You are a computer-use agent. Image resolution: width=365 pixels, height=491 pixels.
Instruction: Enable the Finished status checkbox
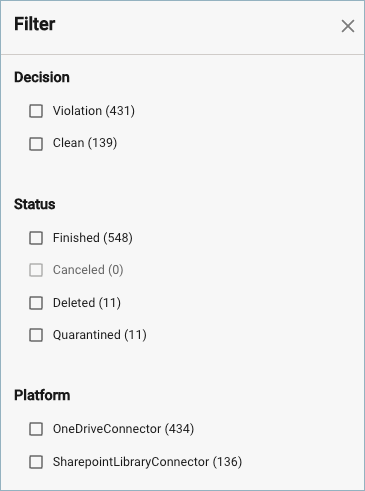click(36, 238)
